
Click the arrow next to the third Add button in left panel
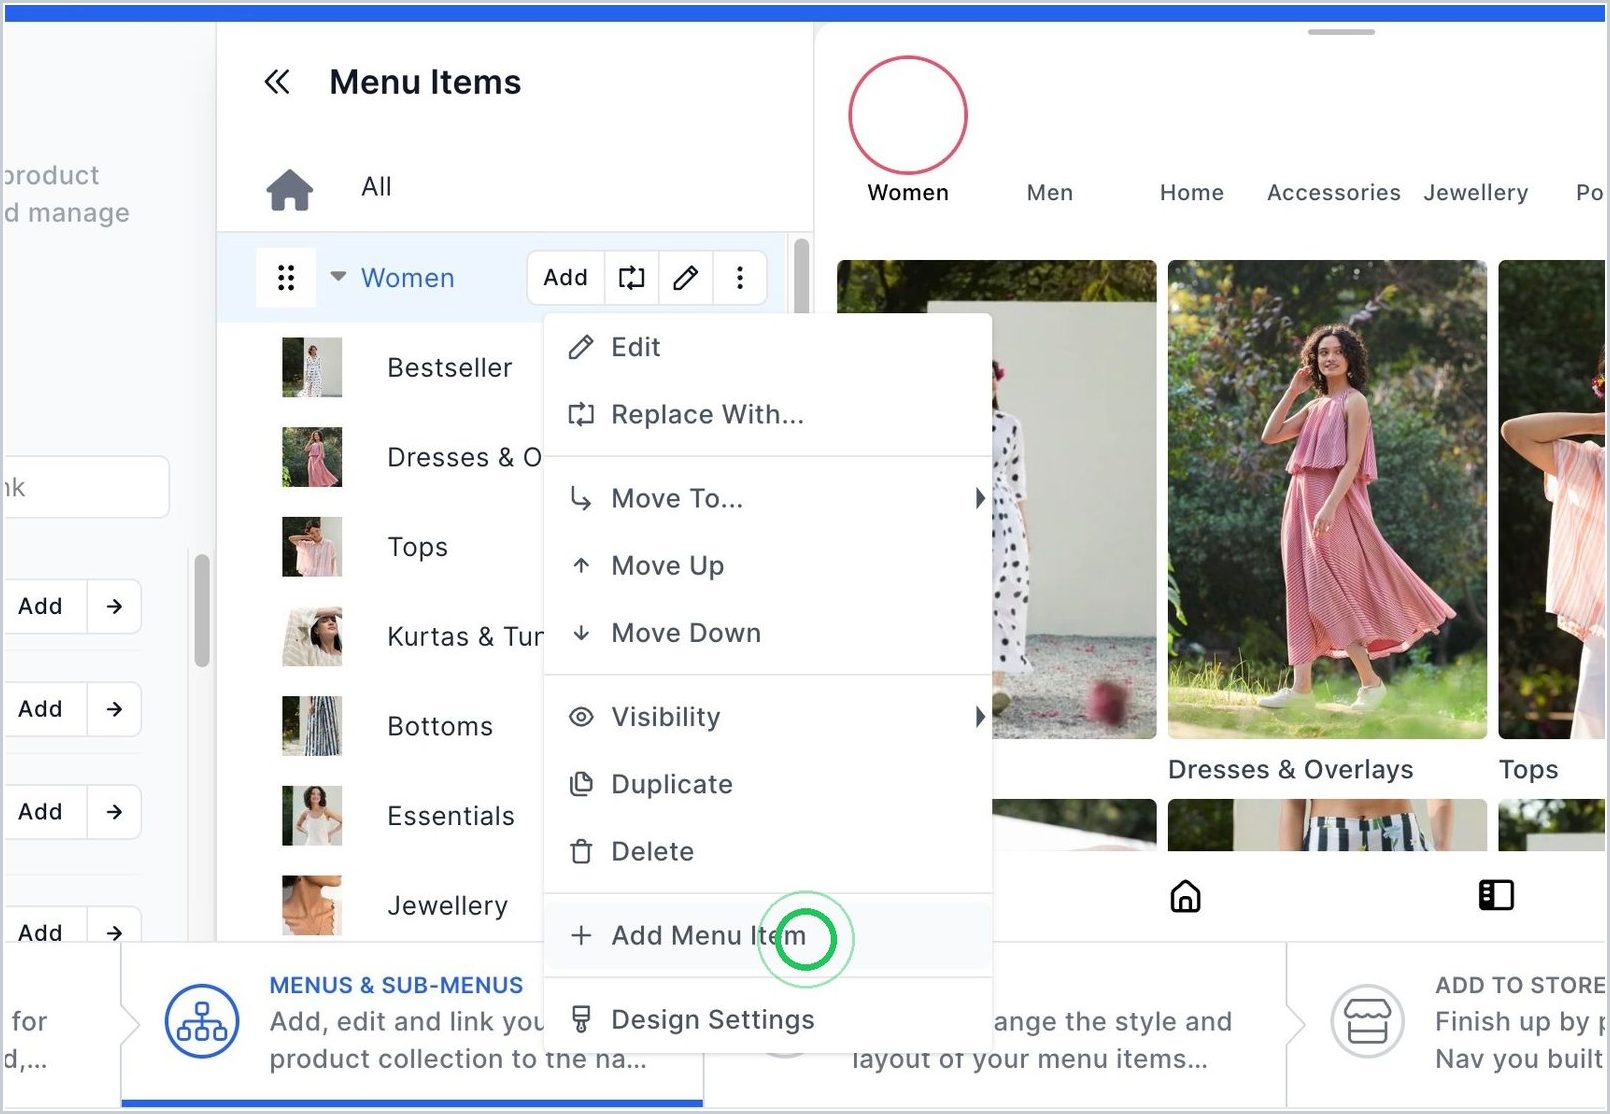click(114, 812)
